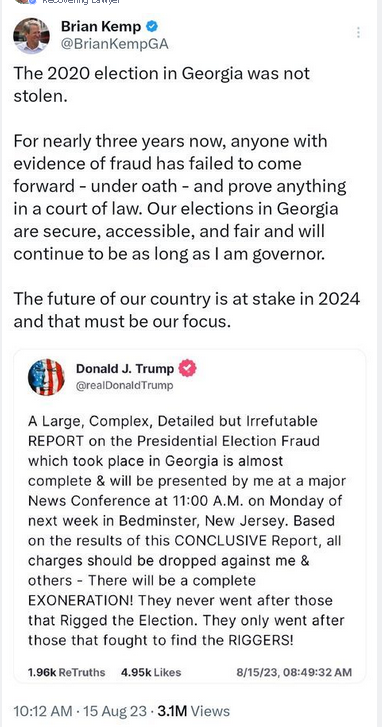Image resolution: width=385 pixels, height=727 pixels.
Task: Click the red verified badge beside Donald J. Trump
Action: 188,369
